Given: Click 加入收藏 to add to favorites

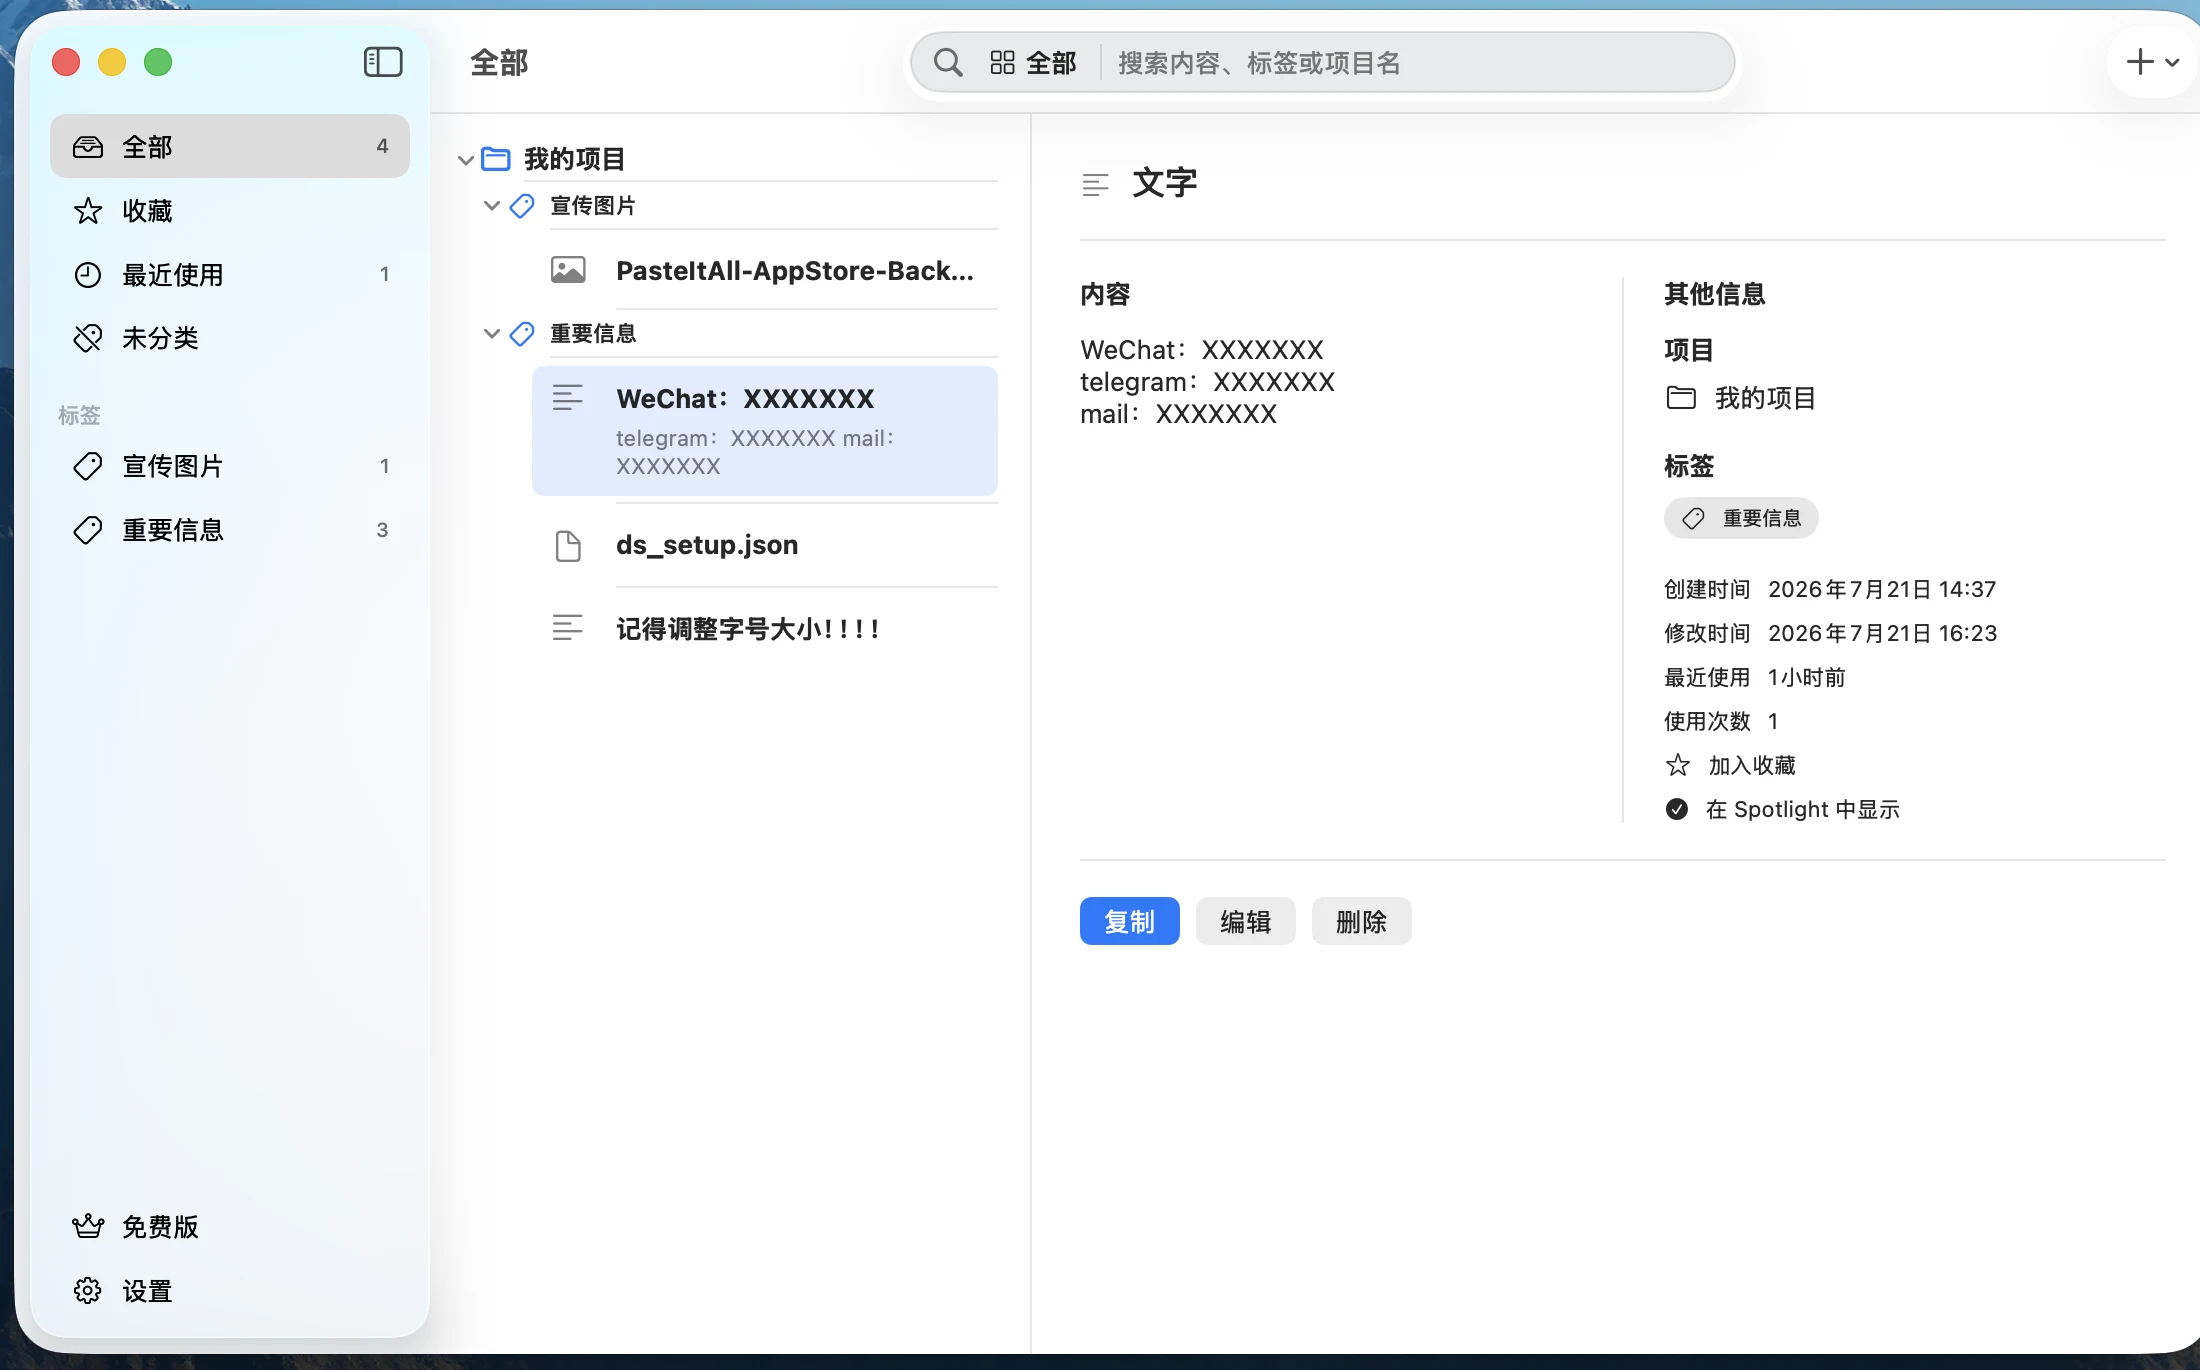Looking at the screenshot, I should pos(1731,765).
